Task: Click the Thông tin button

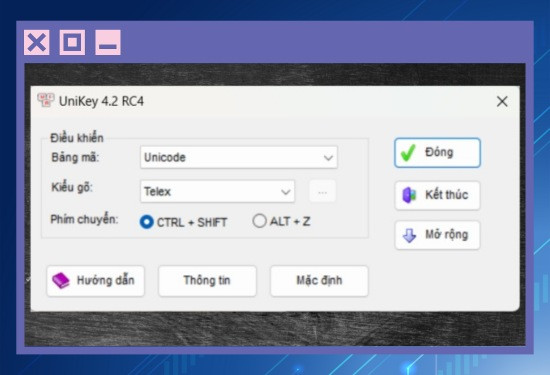Action: pyautogui.click(x=207, y=281)
